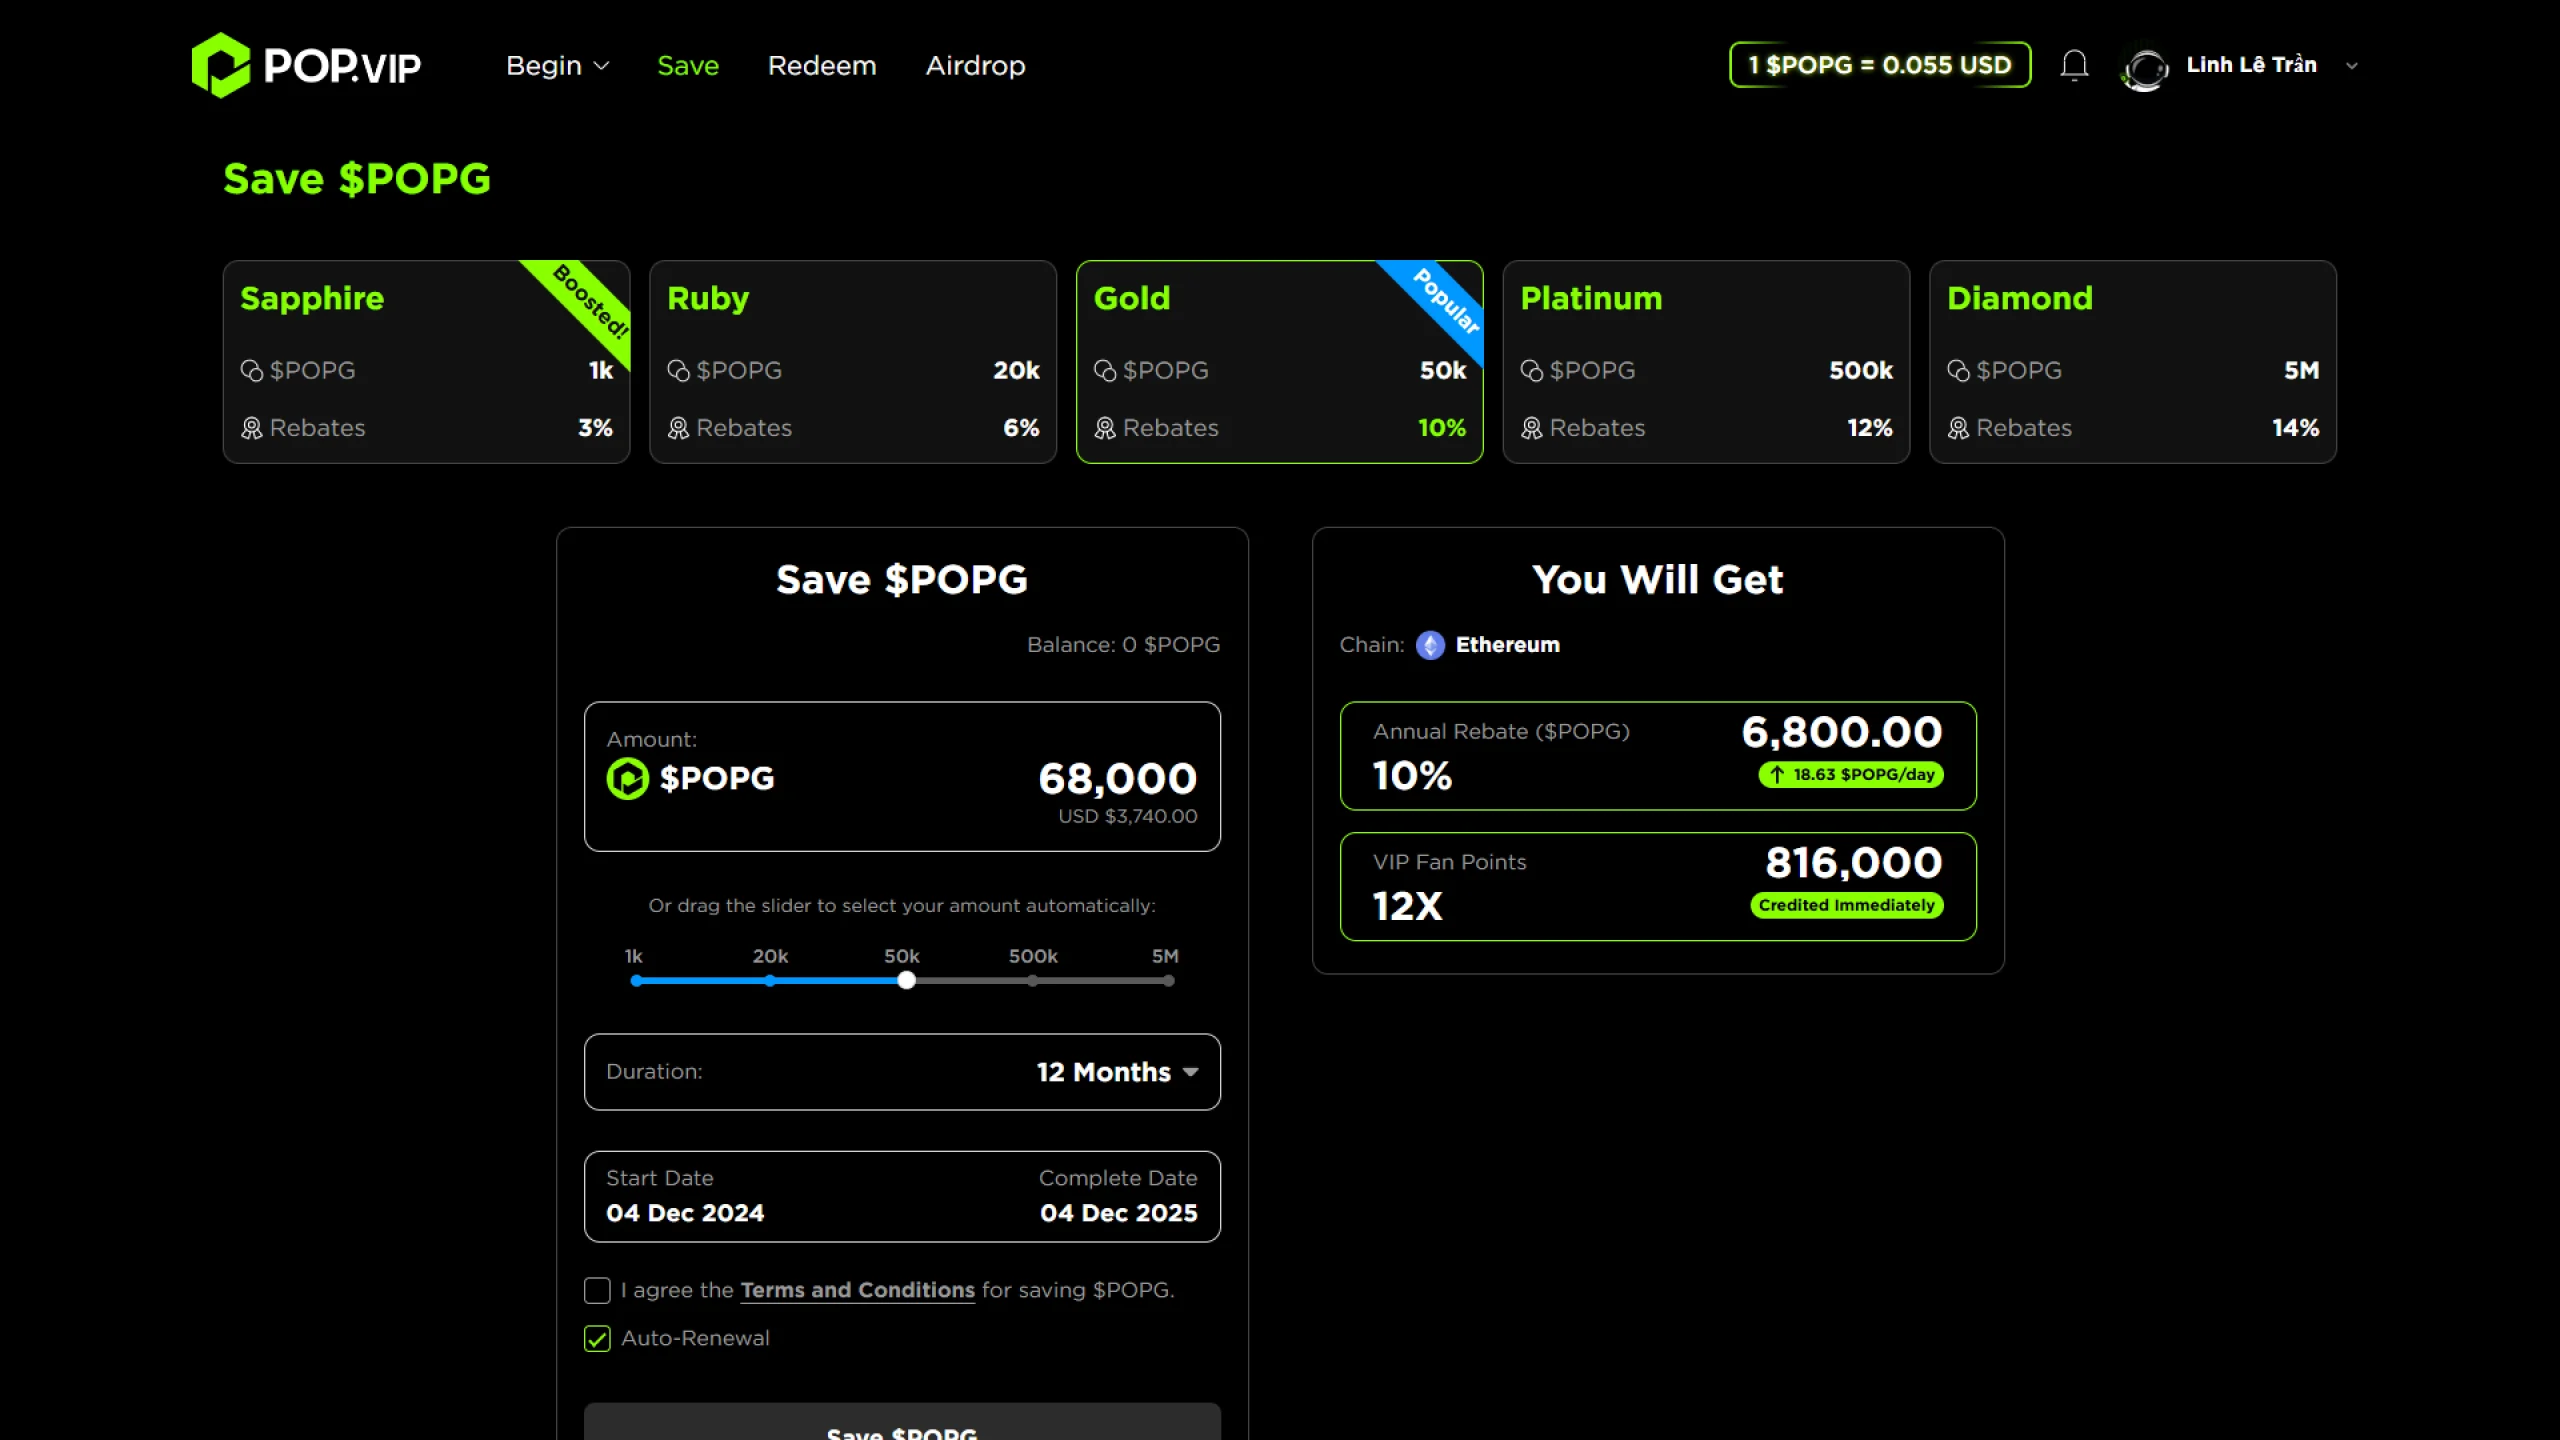Click the Rebates icon in Platinum card

coord(1531,428)
